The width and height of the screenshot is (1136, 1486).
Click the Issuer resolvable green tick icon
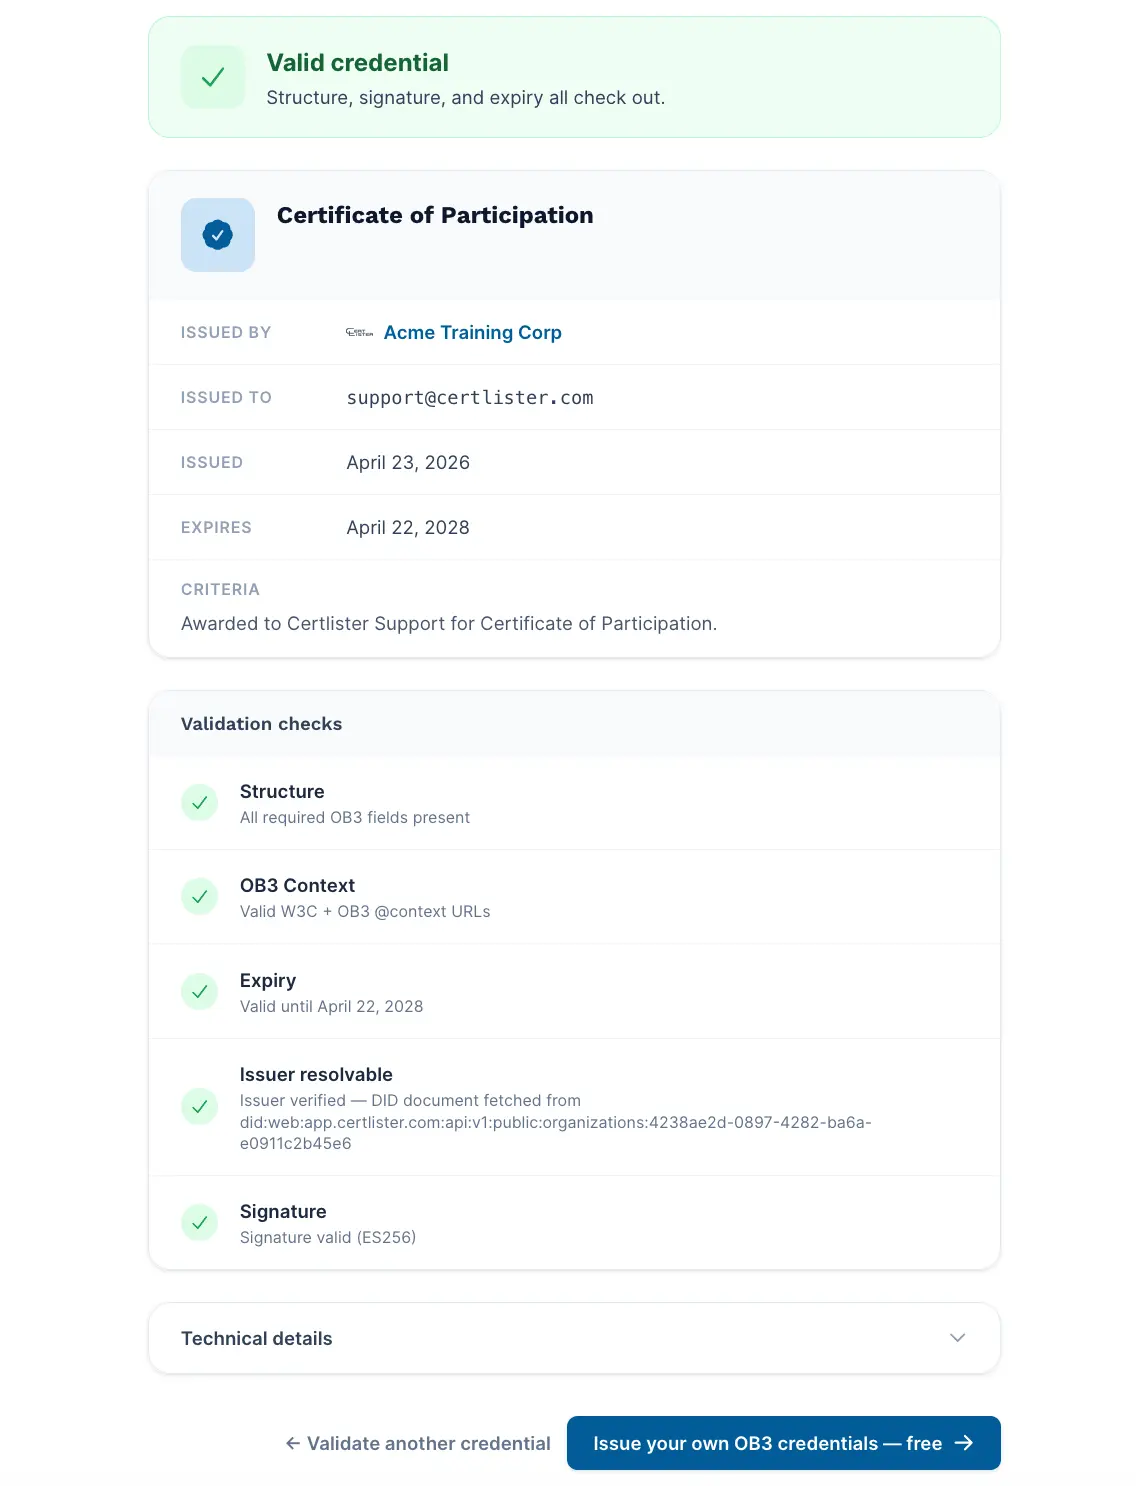[199, 1107]
